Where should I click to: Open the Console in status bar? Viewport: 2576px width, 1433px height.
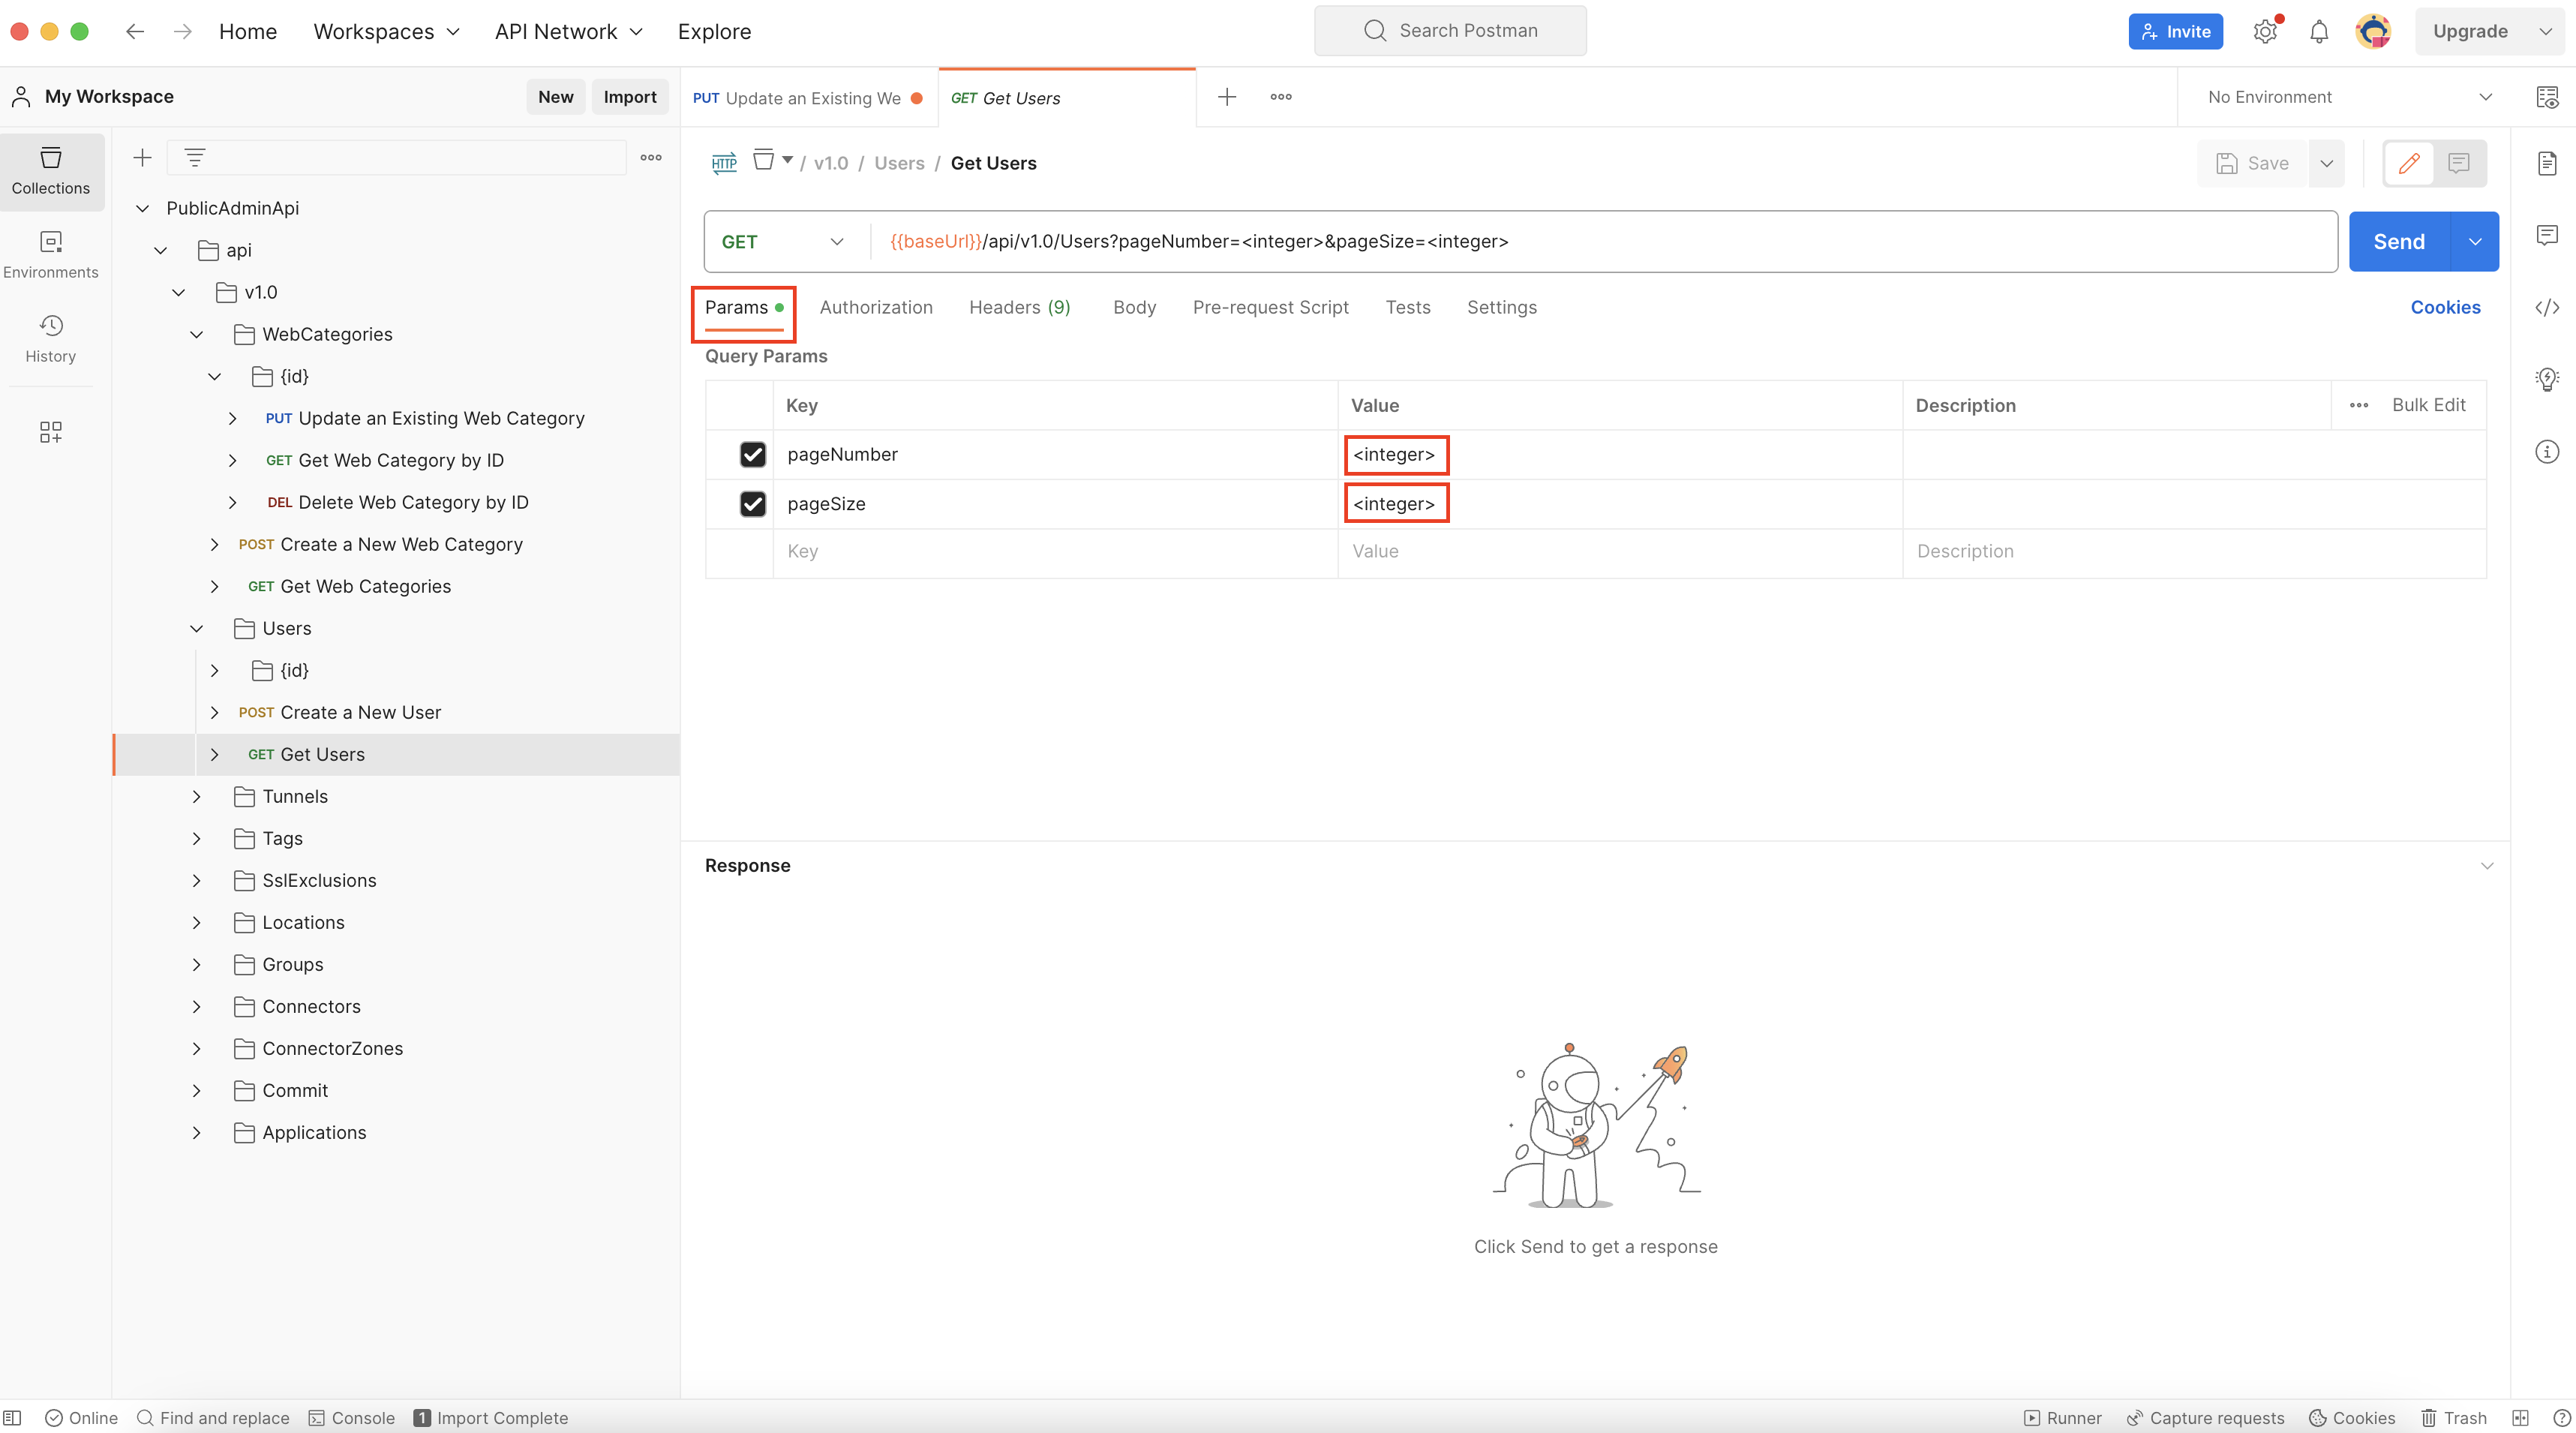coord(351,1417)
